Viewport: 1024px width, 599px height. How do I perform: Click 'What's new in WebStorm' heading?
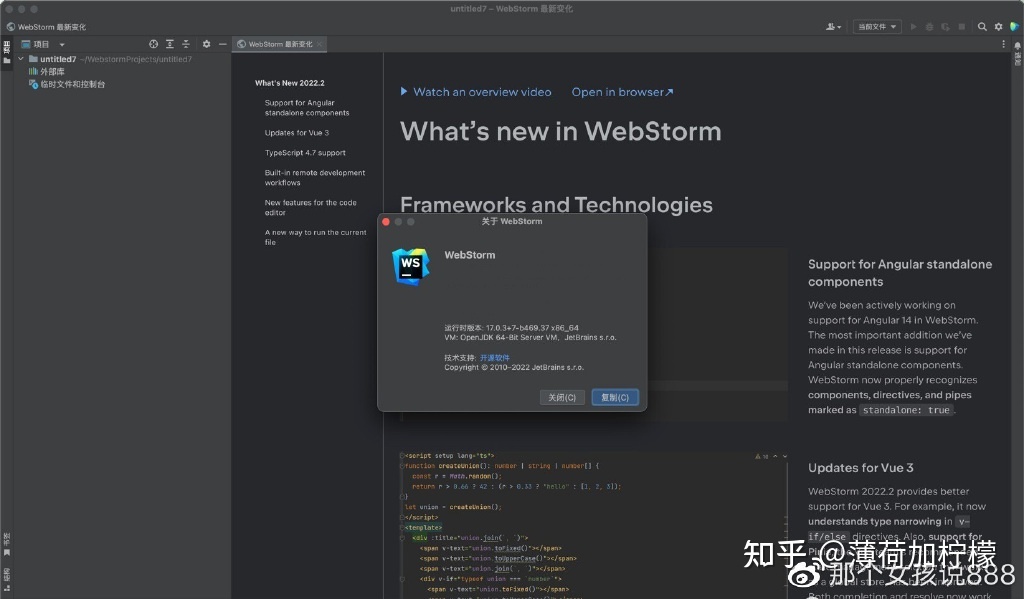560,131
